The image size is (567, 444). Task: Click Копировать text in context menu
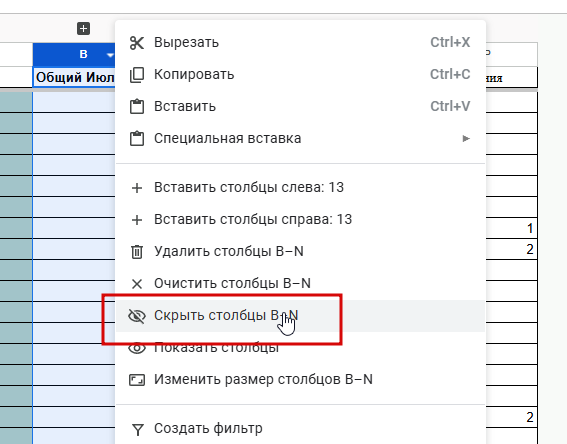pos(194,74)
